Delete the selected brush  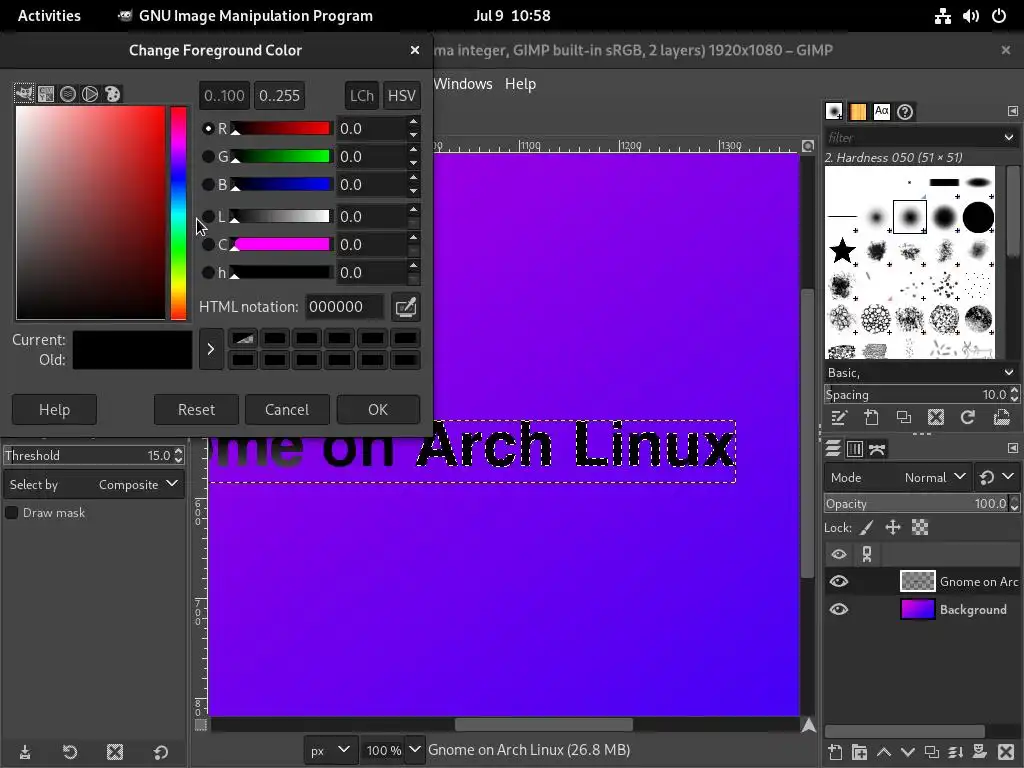point(936,417)
